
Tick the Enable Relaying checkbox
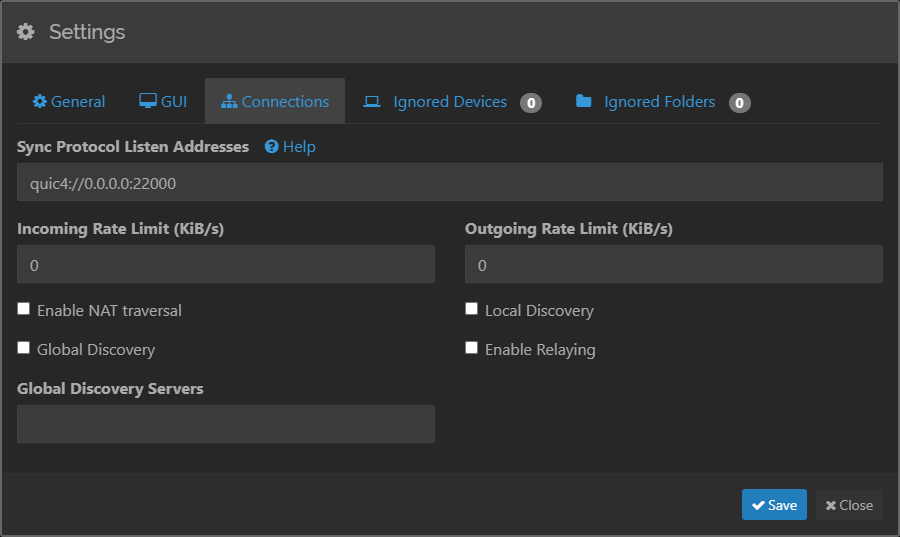[472, 348]
